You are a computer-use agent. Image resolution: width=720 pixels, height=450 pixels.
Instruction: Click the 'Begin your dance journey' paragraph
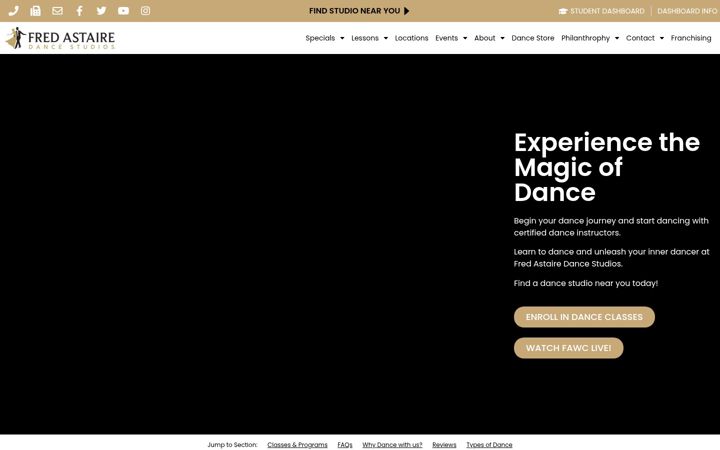pos(611,227)
